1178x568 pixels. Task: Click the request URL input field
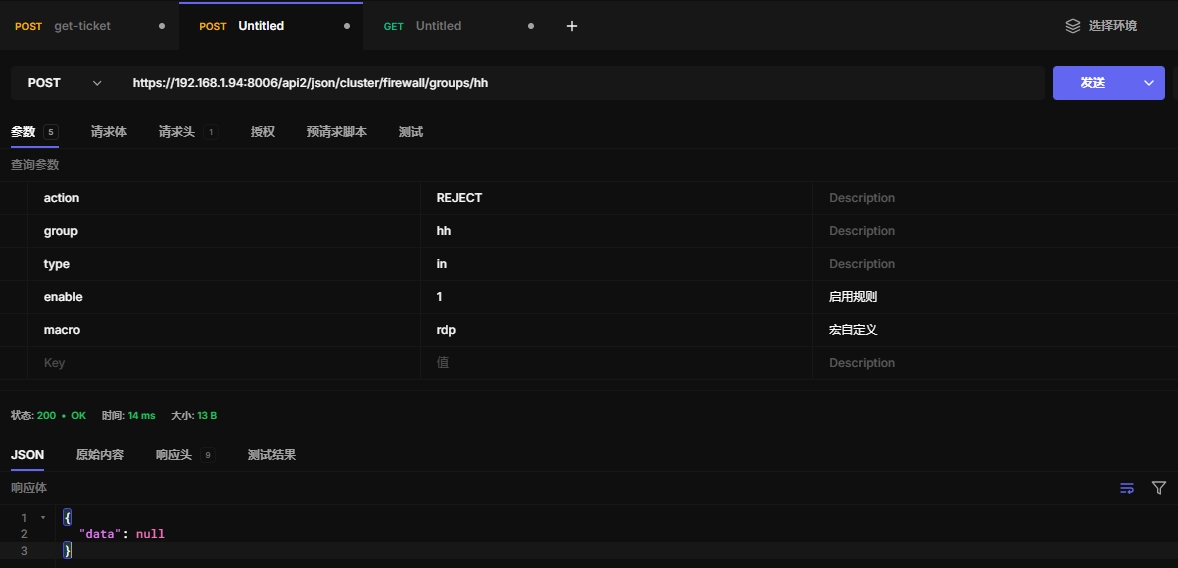[580, 83]
